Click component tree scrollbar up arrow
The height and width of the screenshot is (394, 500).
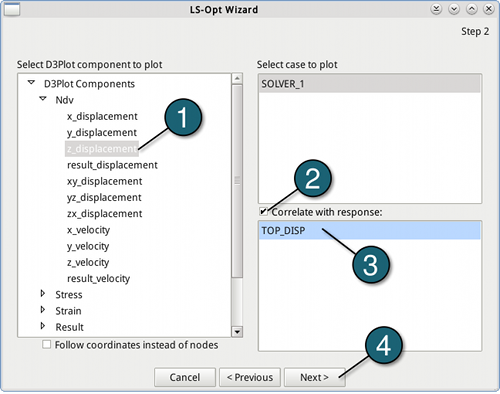coord(237,79)
